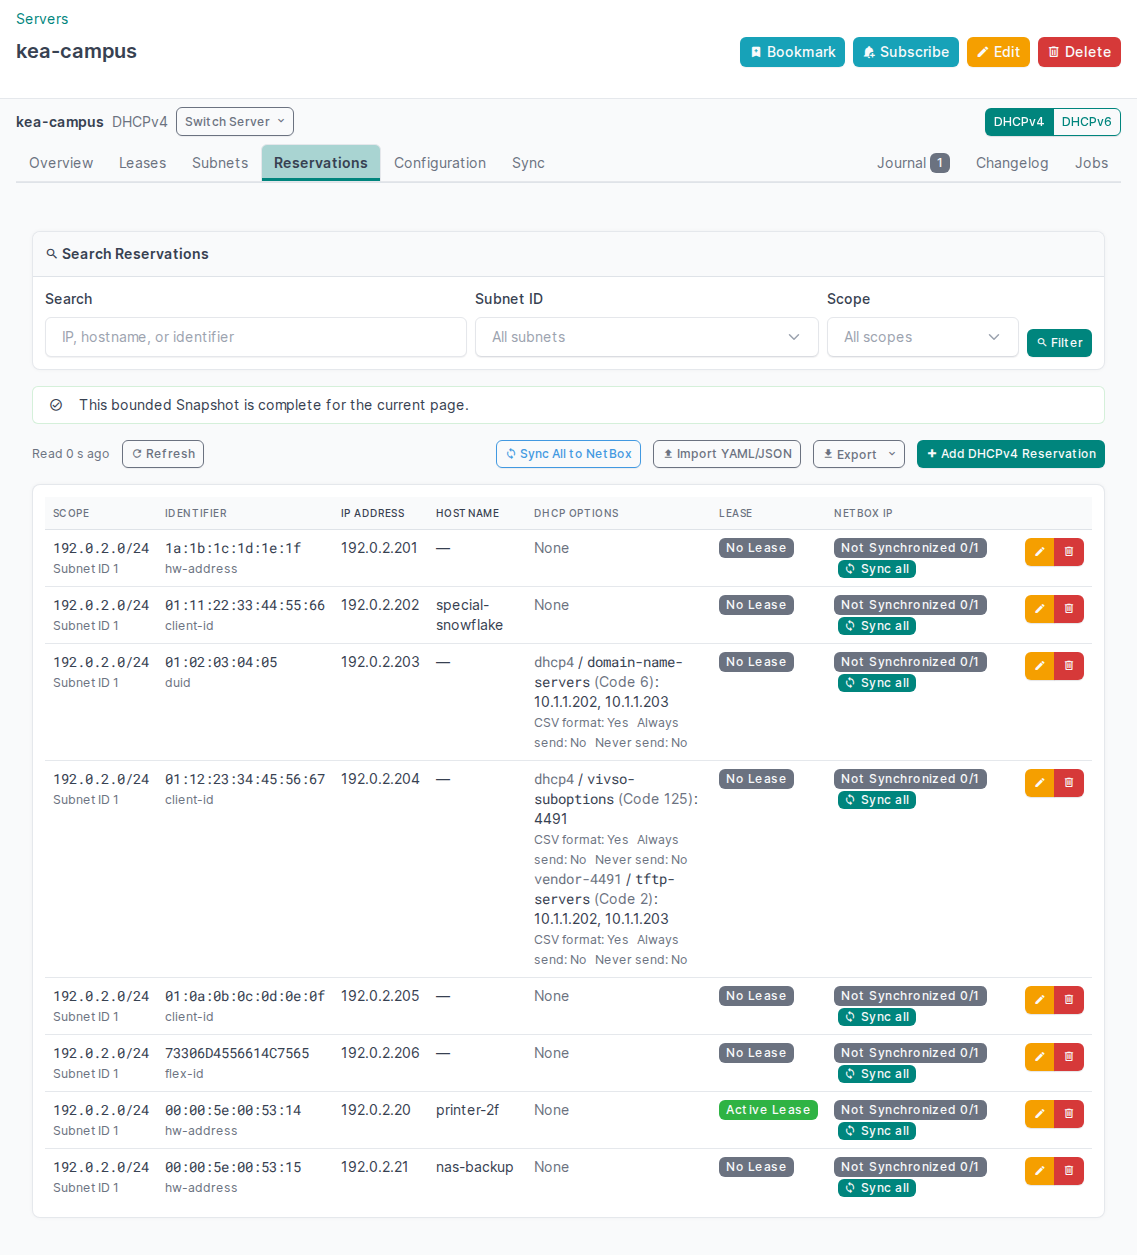Open the Overview tab
This screenshot has height=1255, width=1137.
(x=61, y=163)
